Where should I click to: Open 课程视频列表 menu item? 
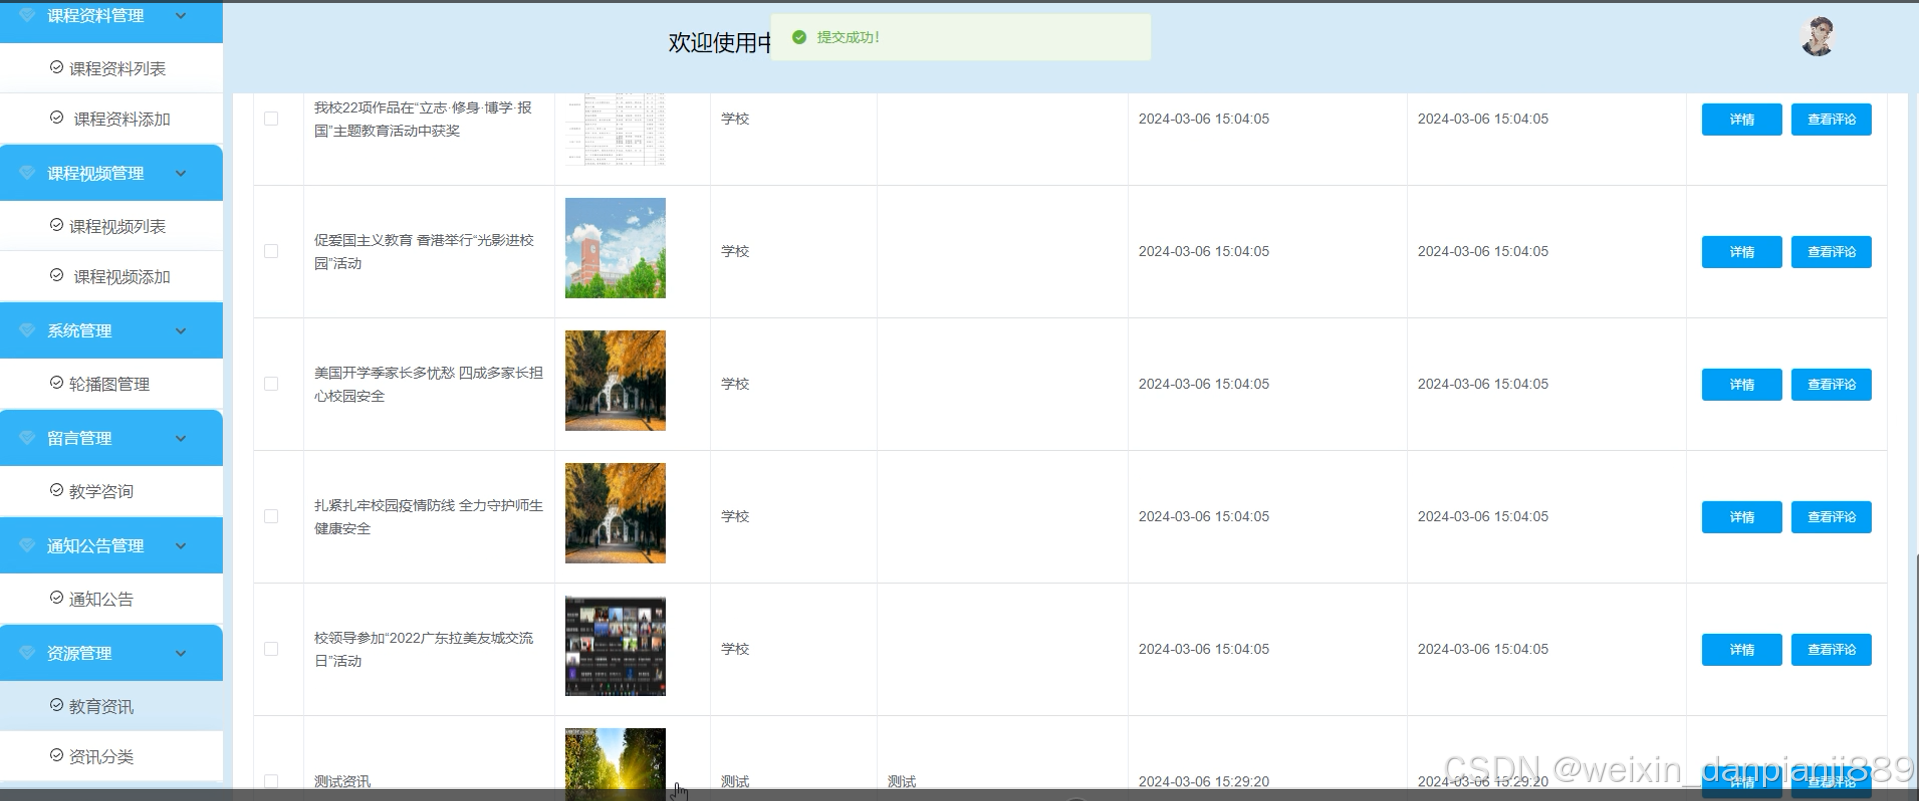point(111,226)
